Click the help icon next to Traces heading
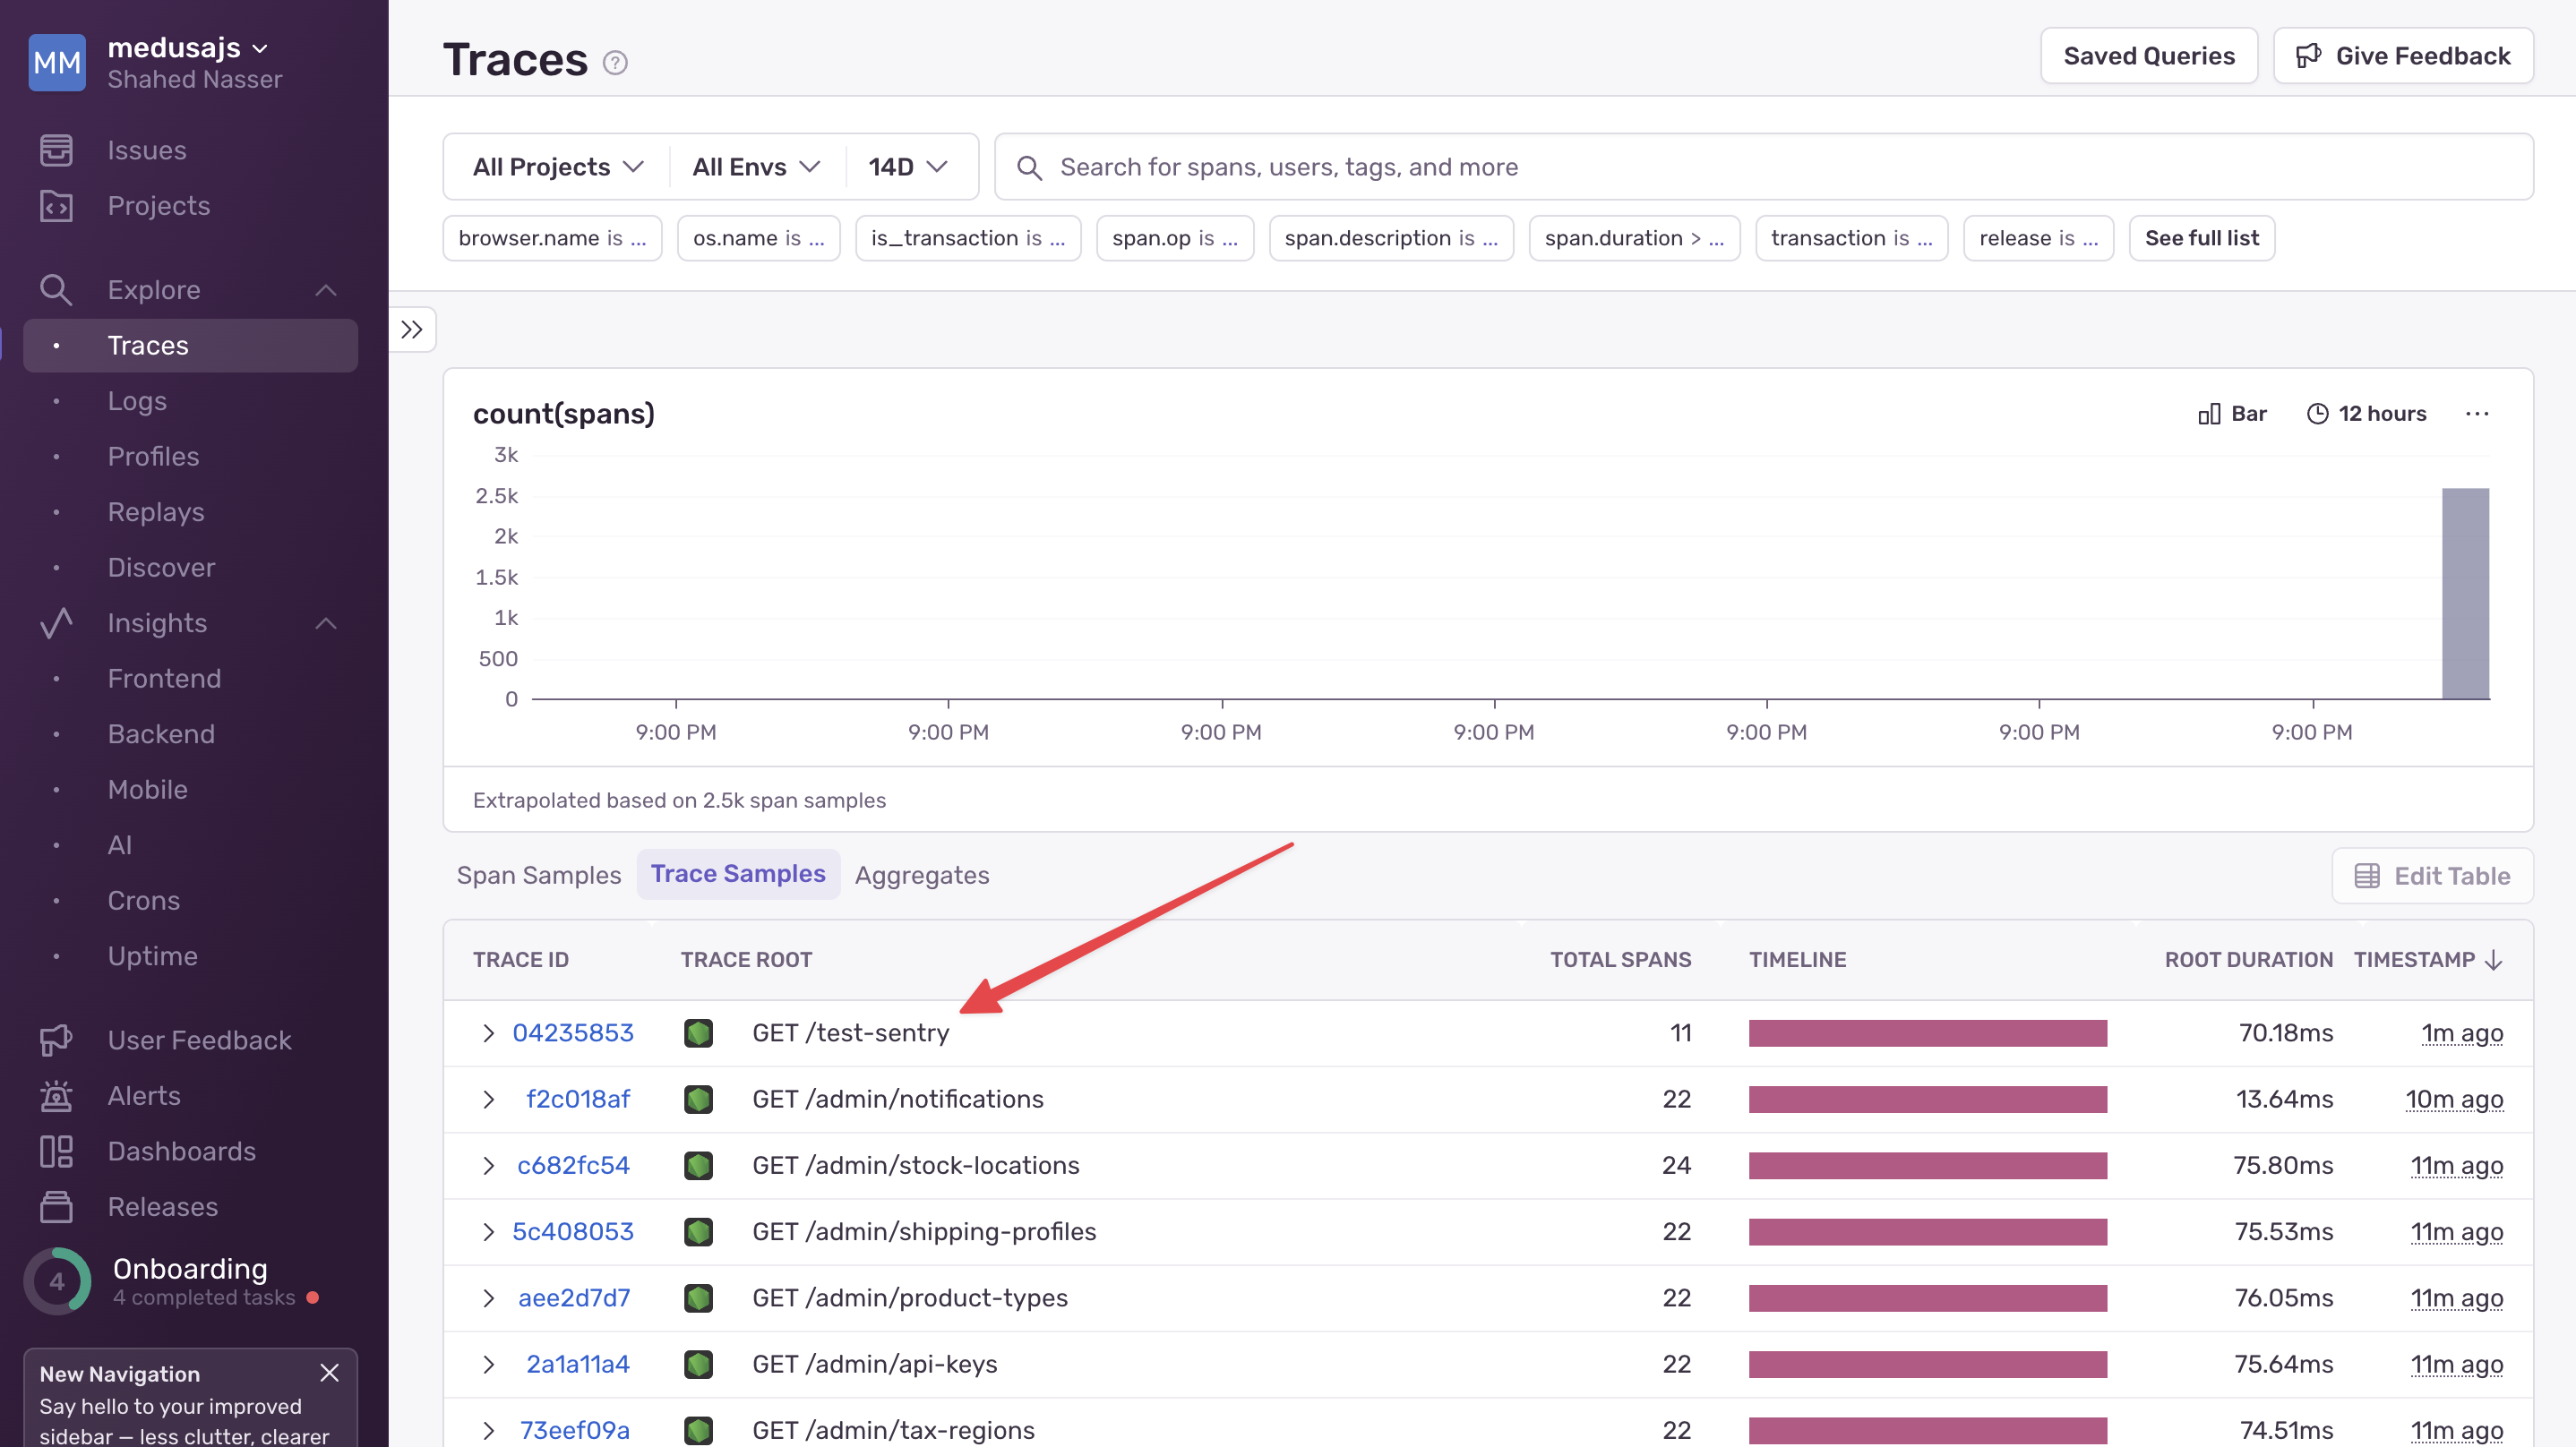Image resolution: width=2576 pixels, height=1447 pixels. [614, 62]
